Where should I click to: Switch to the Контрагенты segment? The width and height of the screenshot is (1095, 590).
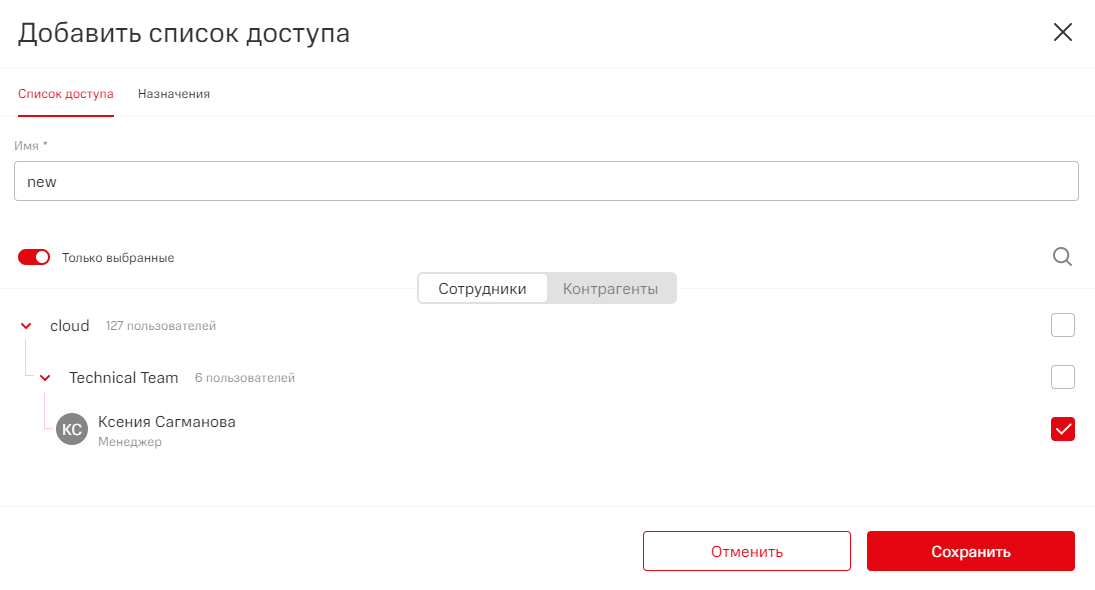(x=610, y=289)
